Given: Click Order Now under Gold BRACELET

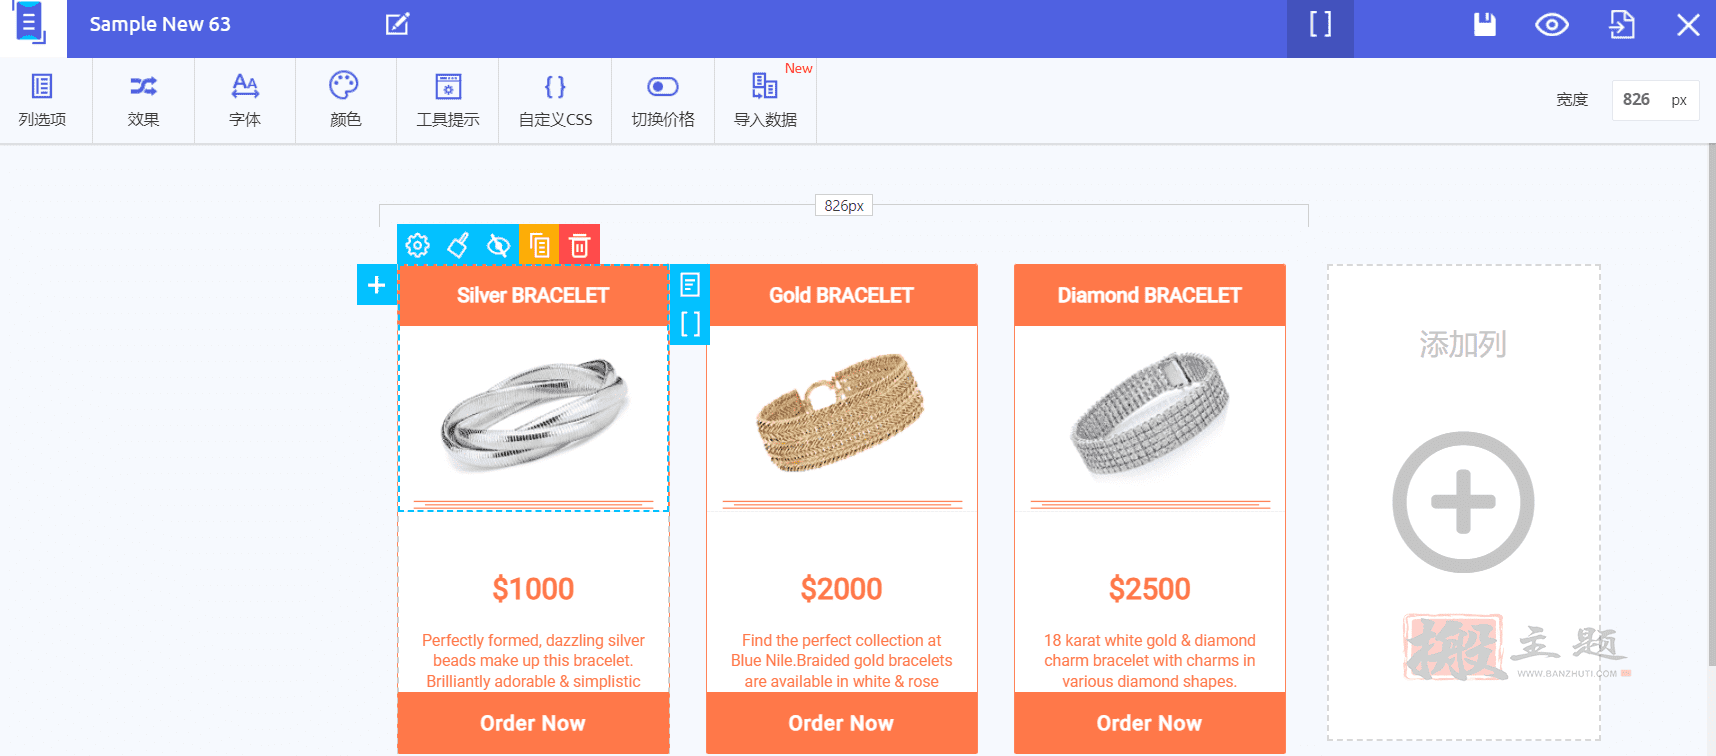Looking at the screenshot, I should [841, 723].
